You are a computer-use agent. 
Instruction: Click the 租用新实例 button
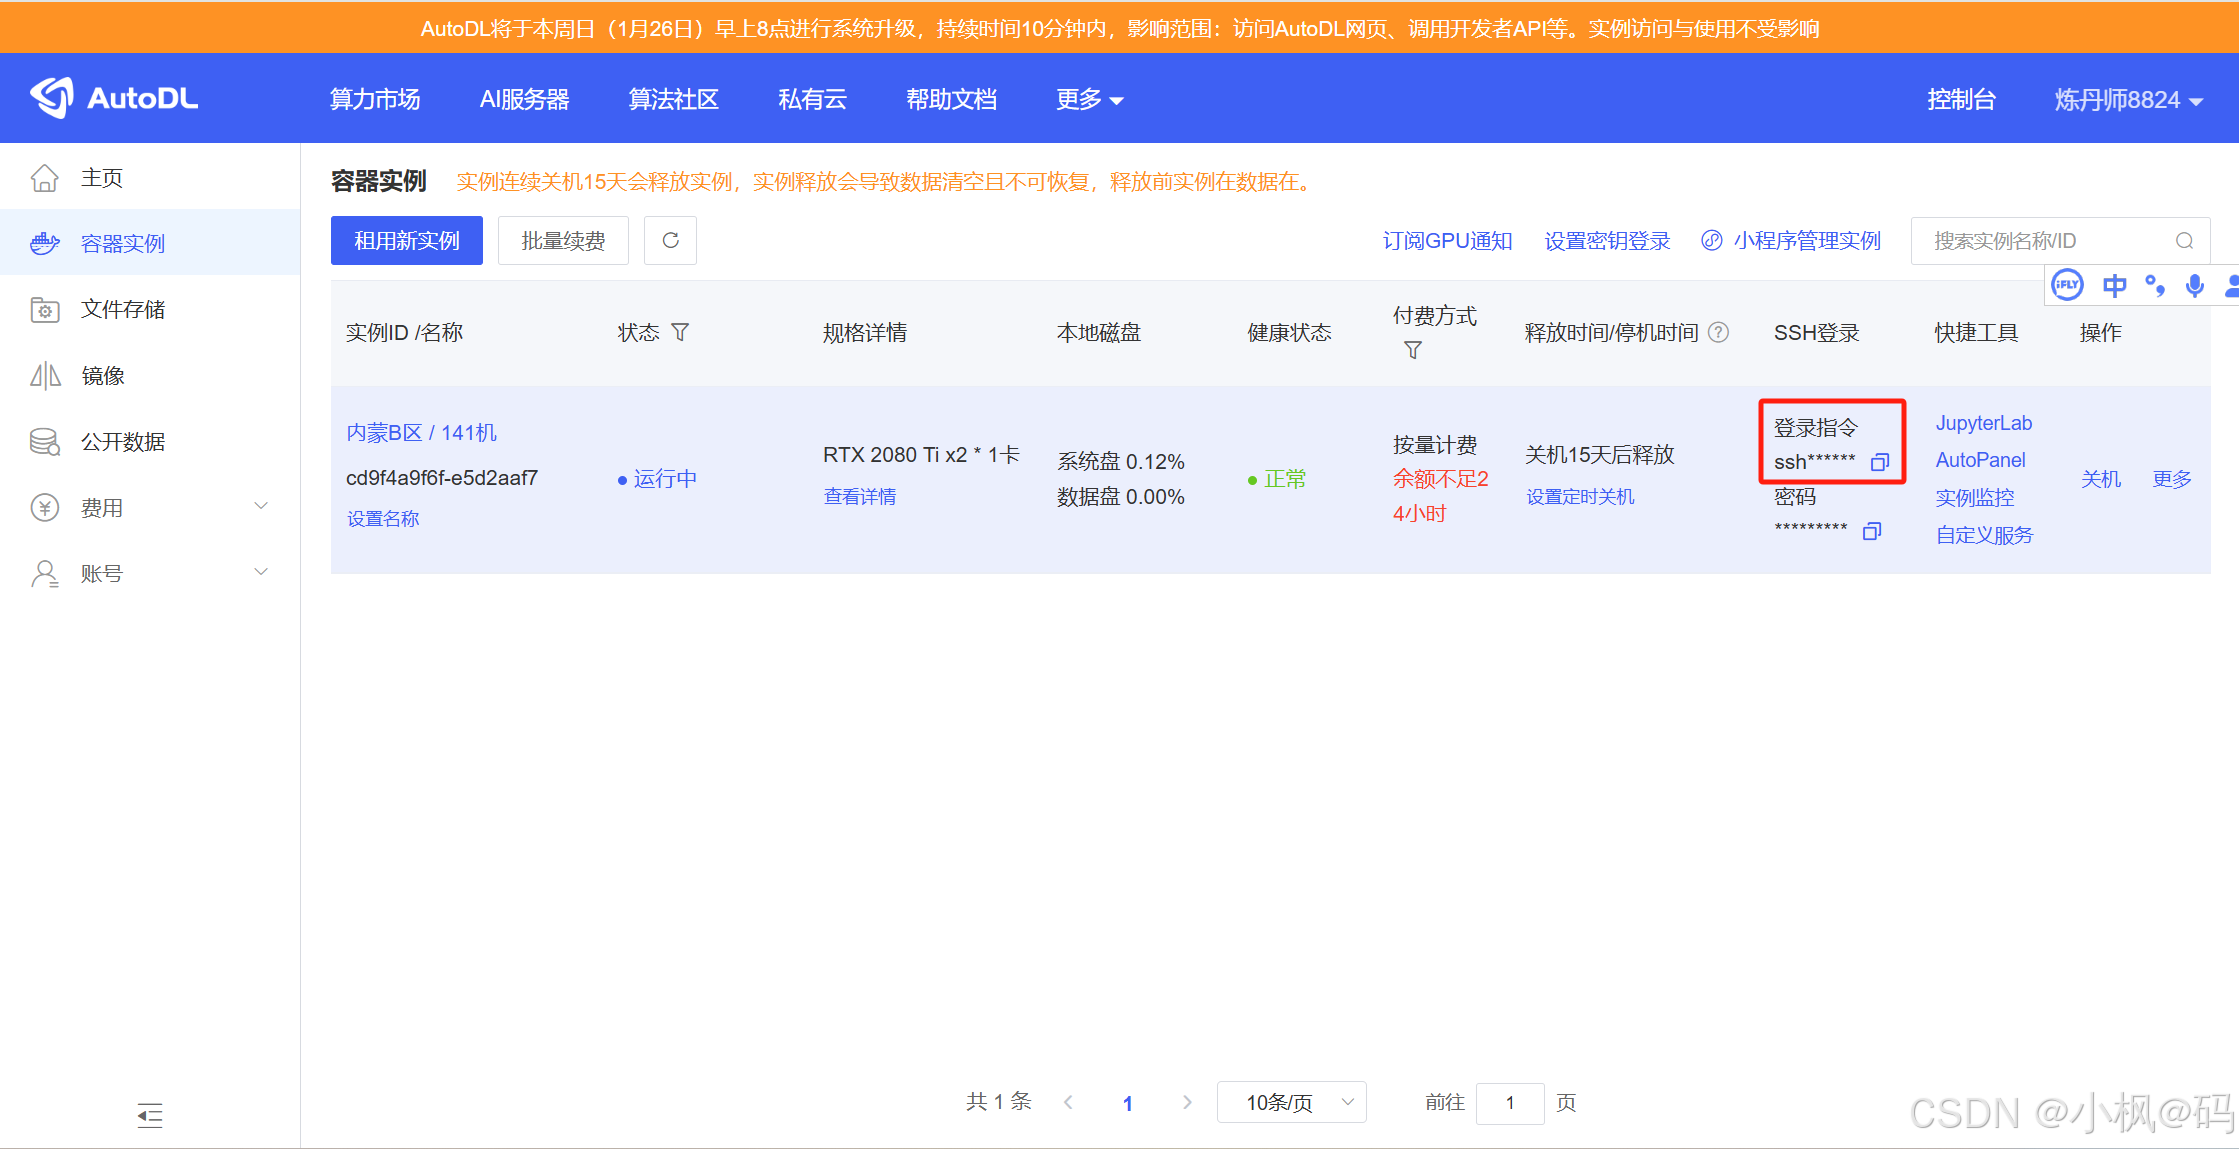[406, 240]
